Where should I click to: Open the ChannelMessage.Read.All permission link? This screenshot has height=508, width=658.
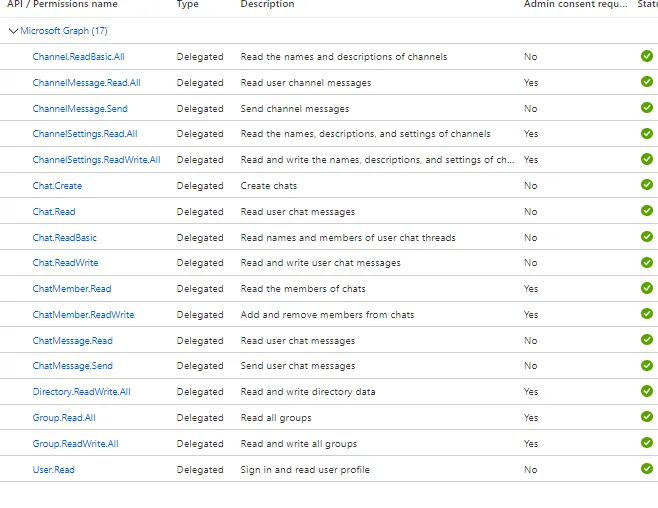[x=86, y=83]
